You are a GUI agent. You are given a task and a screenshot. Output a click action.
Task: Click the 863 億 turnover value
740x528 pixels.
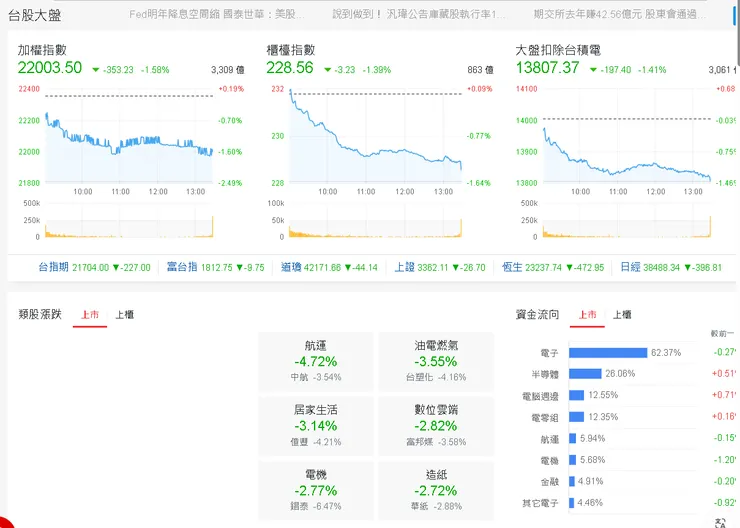coord(480,70)
